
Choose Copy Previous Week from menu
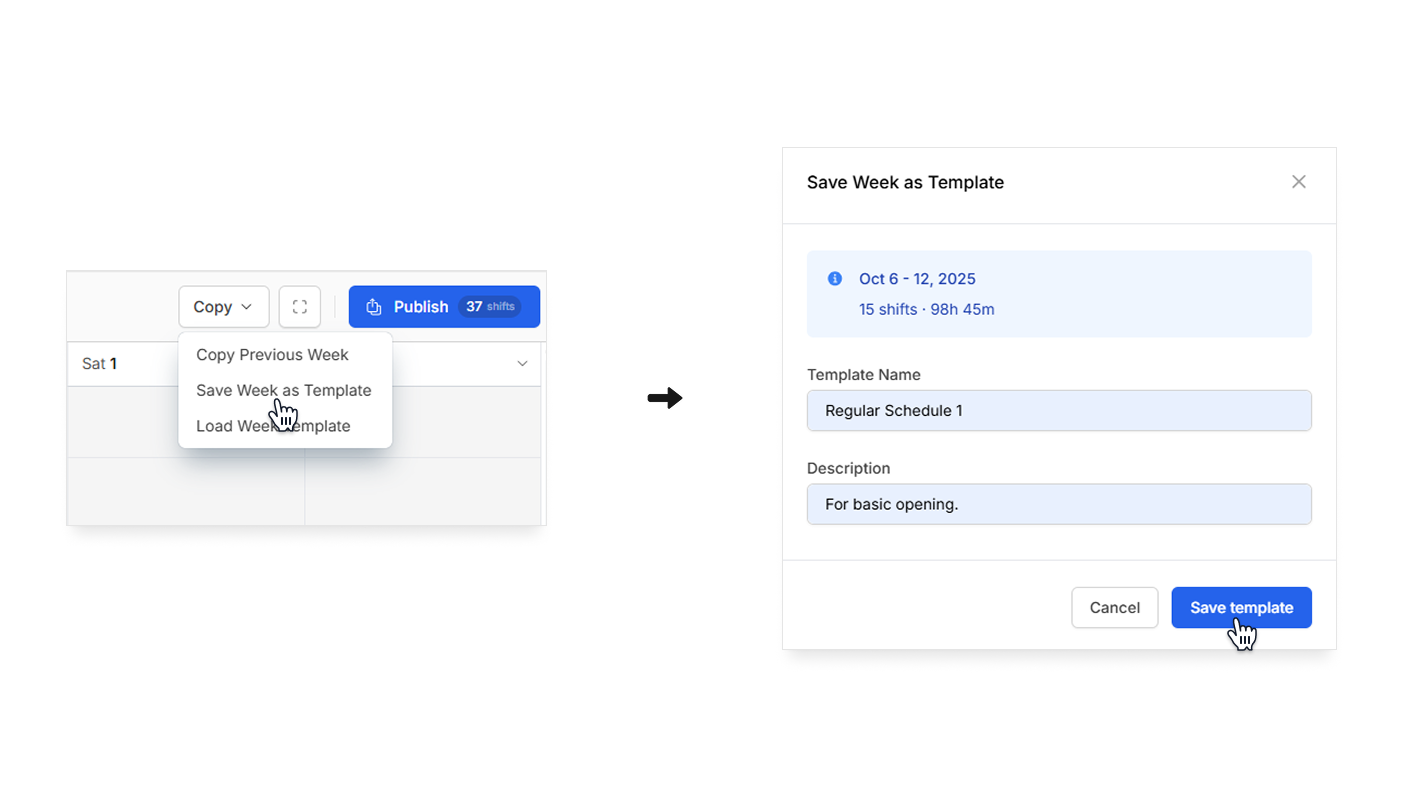coord(272,355)
